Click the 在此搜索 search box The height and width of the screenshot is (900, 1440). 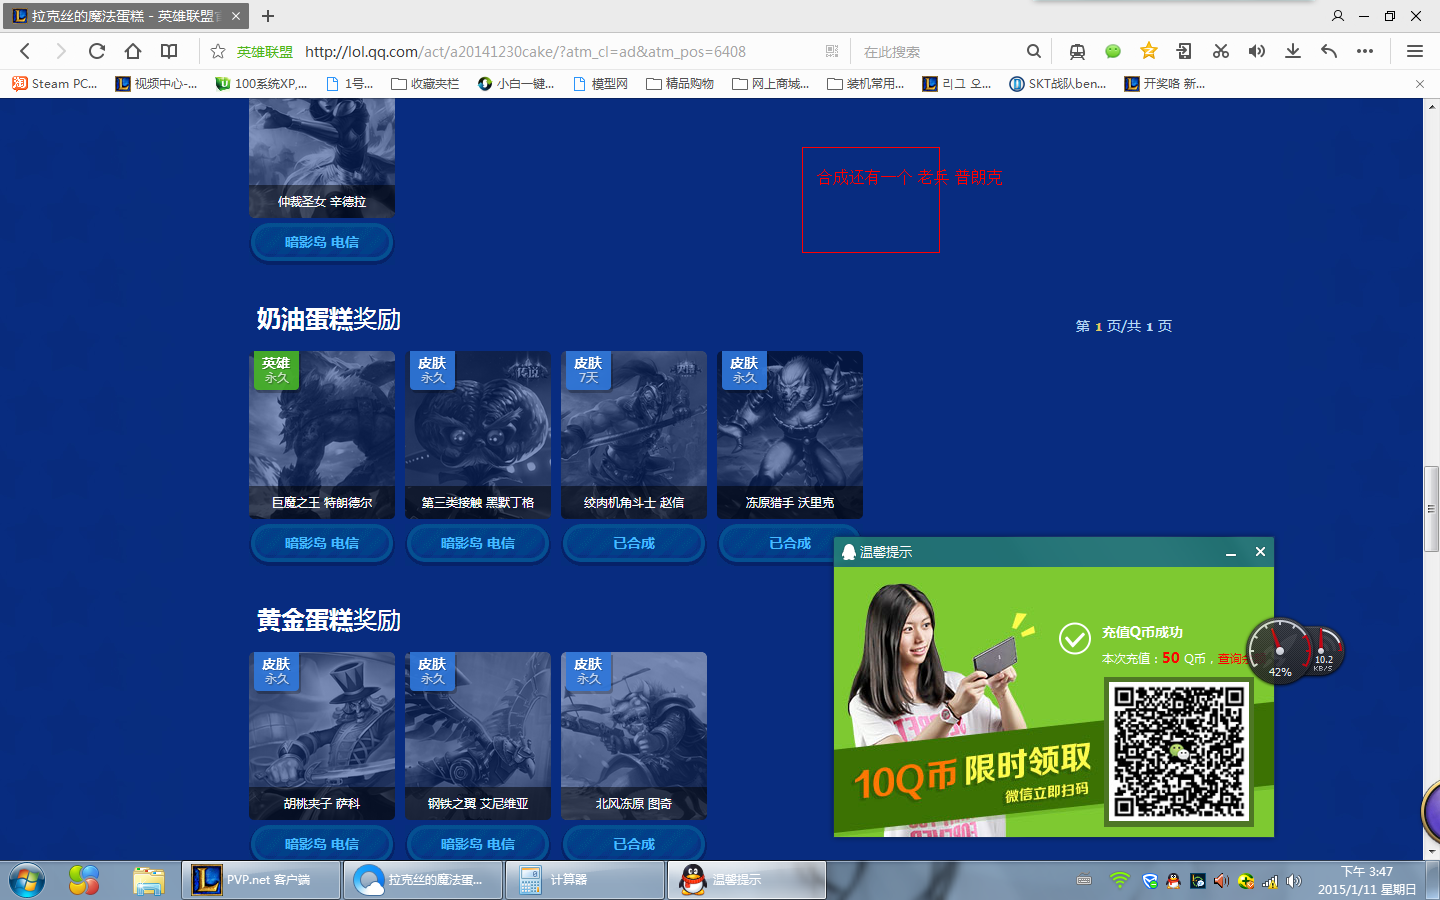[940, 51]
